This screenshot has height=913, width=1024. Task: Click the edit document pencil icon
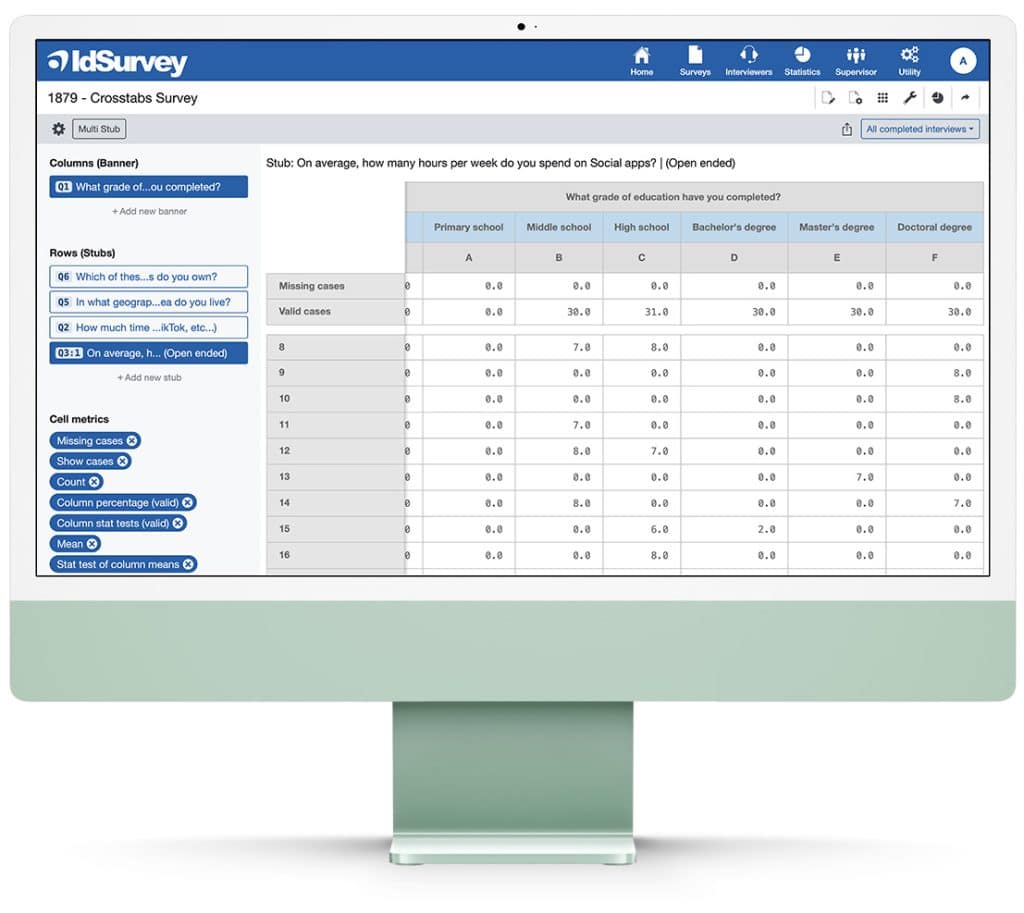(827, 98)
